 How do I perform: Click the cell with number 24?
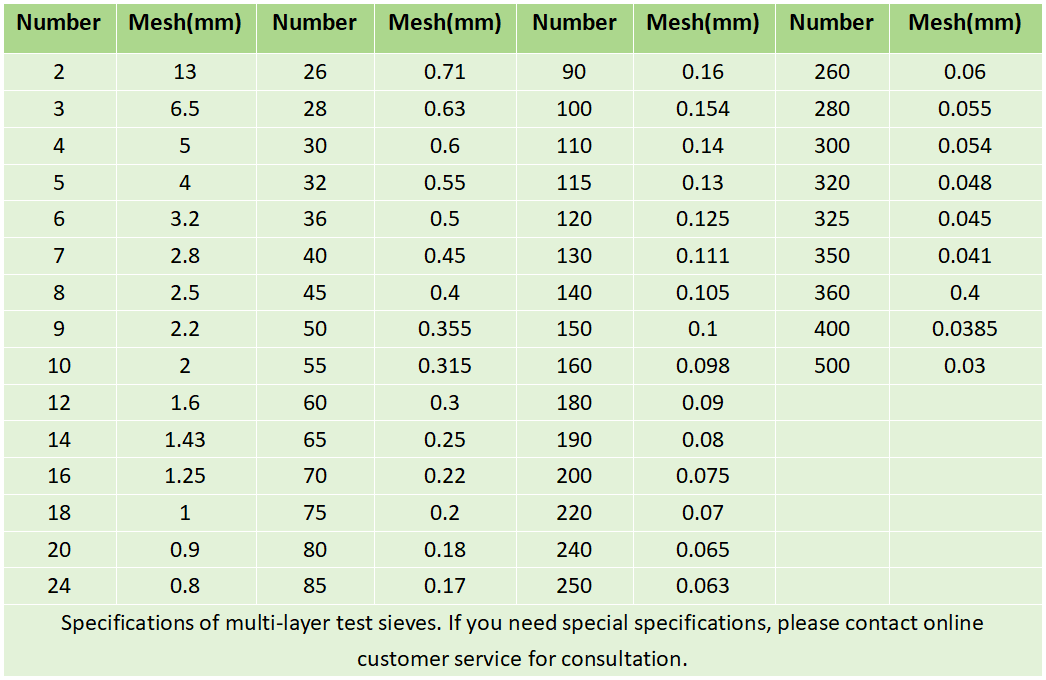pyautogui.click(x=59, y=586)
